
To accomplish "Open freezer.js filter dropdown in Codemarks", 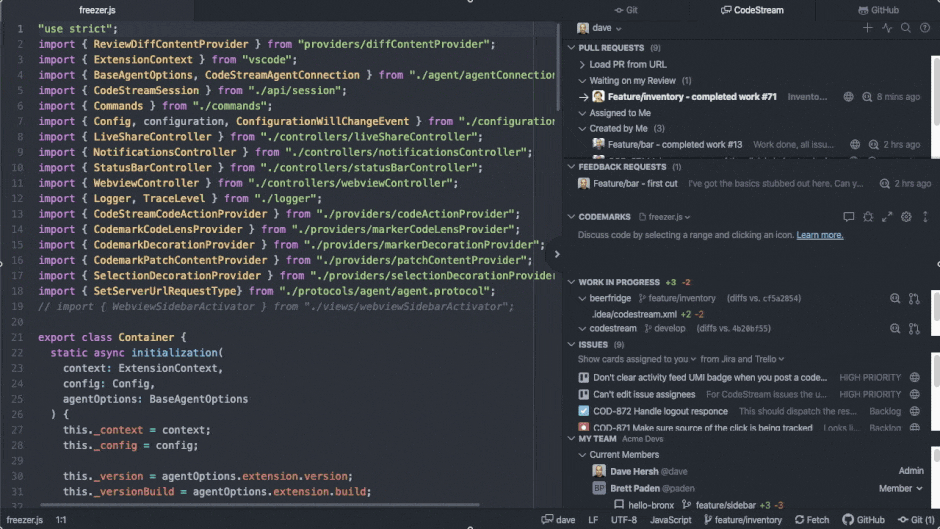I will (665, 217).
